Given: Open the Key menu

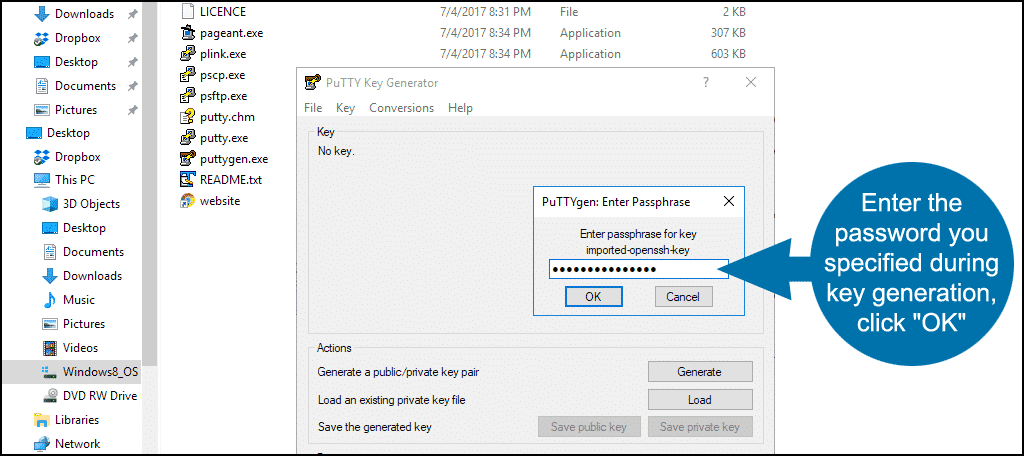Looking at the screenshot, I should [345, 108].
